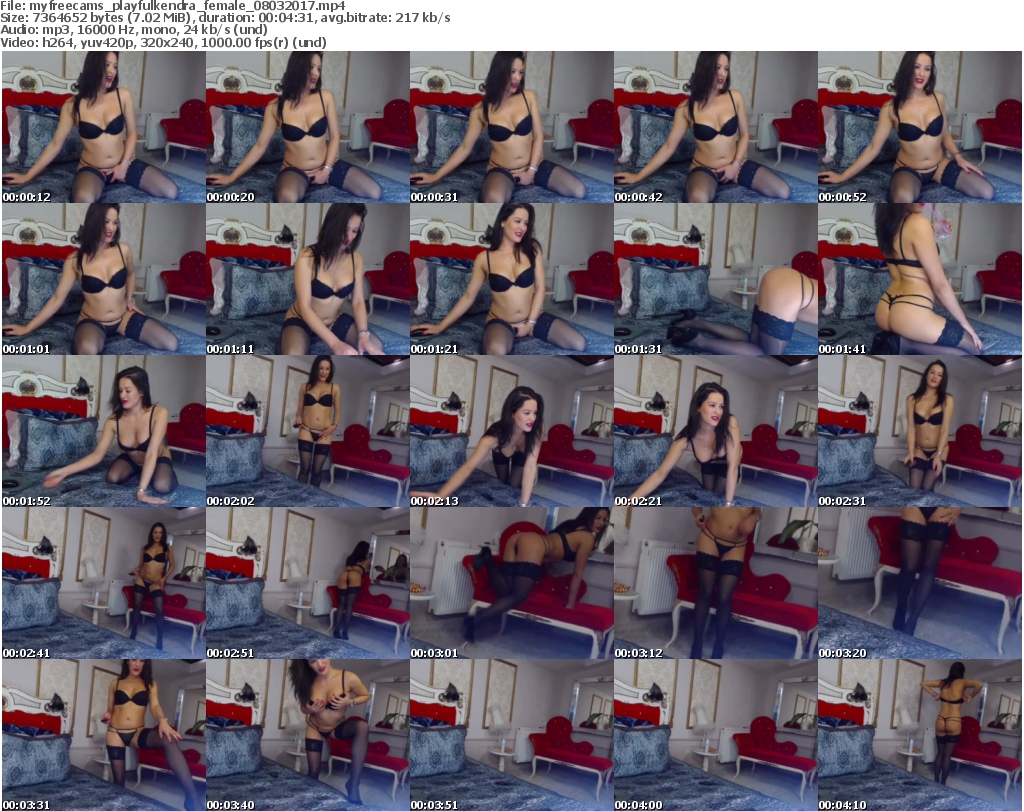Click the frame thumbnail stamped 00:00:52

pos(920,127)
